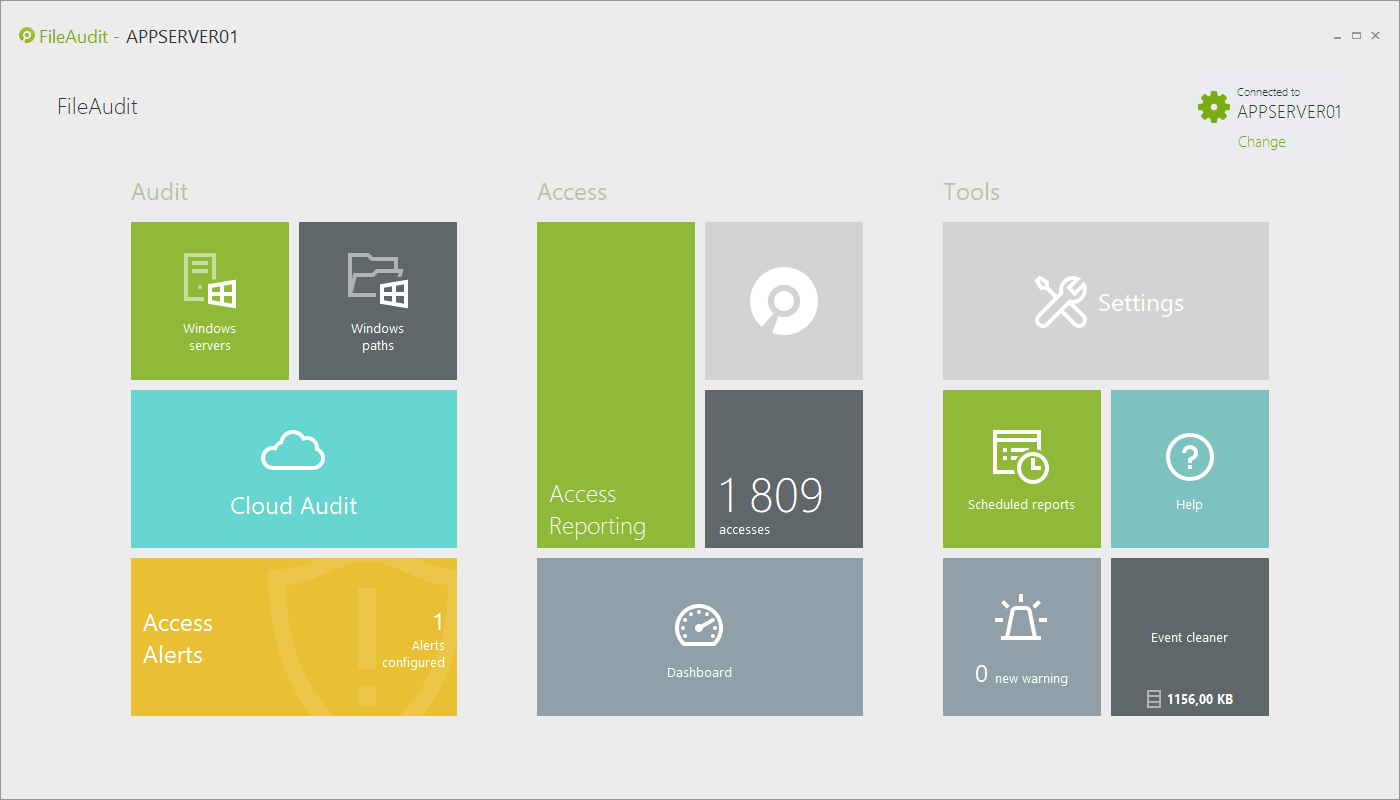Click the 1 809 accesses tile
Screen dimensions: 1400x800
(x=784, y=469)
